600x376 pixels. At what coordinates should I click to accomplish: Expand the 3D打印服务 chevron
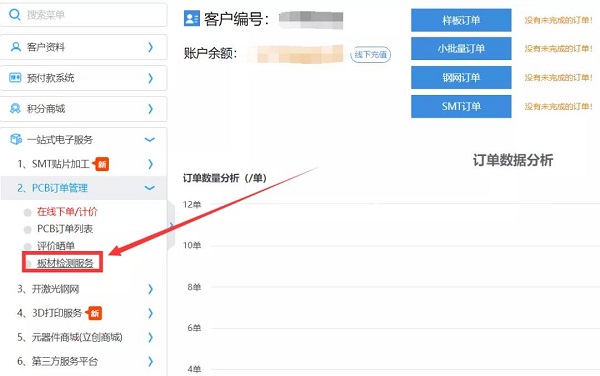(x=150, y=313)
